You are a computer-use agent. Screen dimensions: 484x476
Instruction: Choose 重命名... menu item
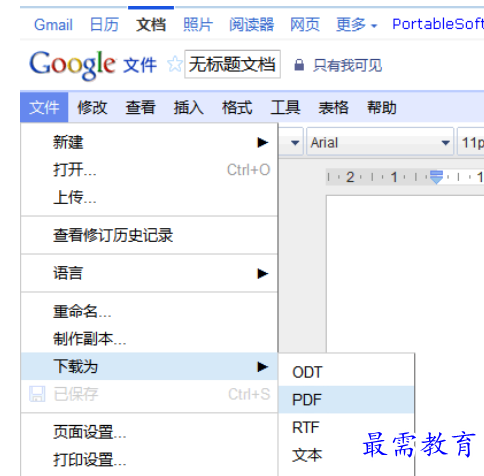[x=149, y=312]
